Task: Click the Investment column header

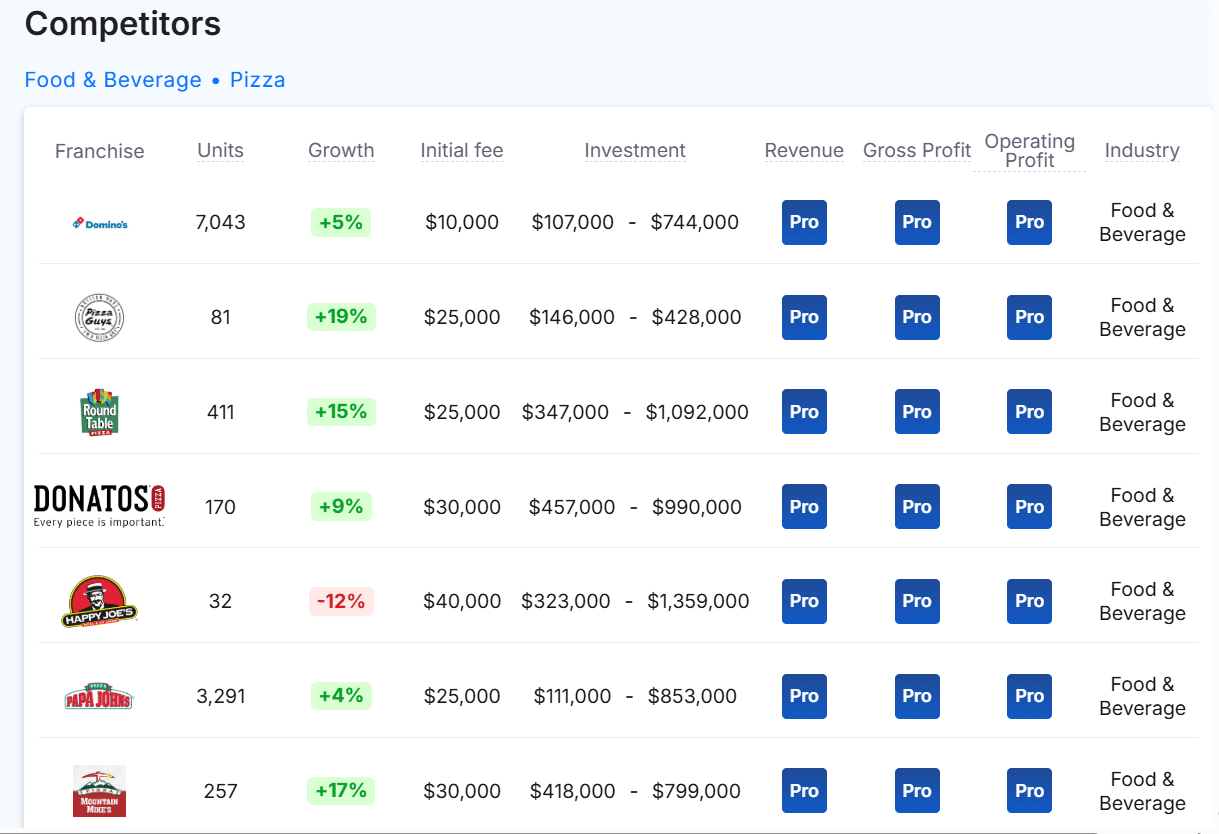Action: 635,150
